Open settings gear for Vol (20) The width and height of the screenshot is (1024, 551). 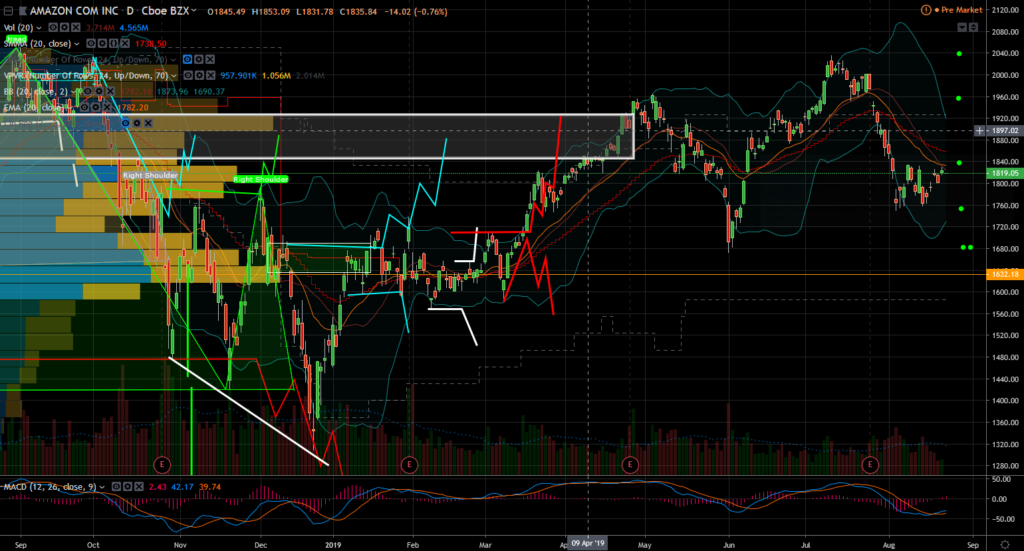pos(65,27)
